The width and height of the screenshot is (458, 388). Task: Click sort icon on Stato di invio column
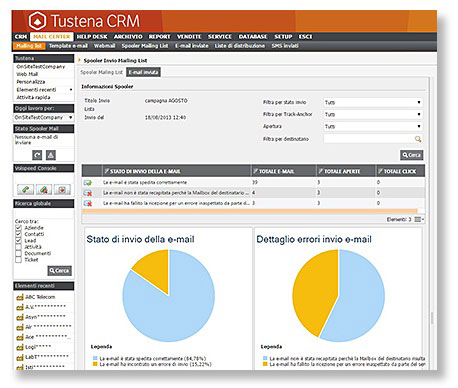coord(106,171)
